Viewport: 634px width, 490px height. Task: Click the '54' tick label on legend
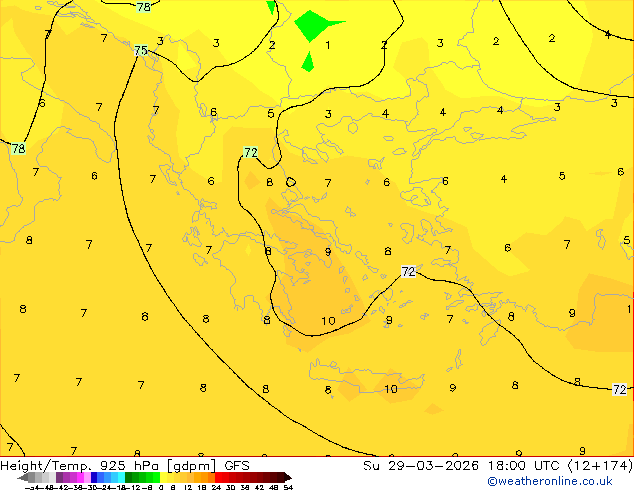[x=288, y=487]
